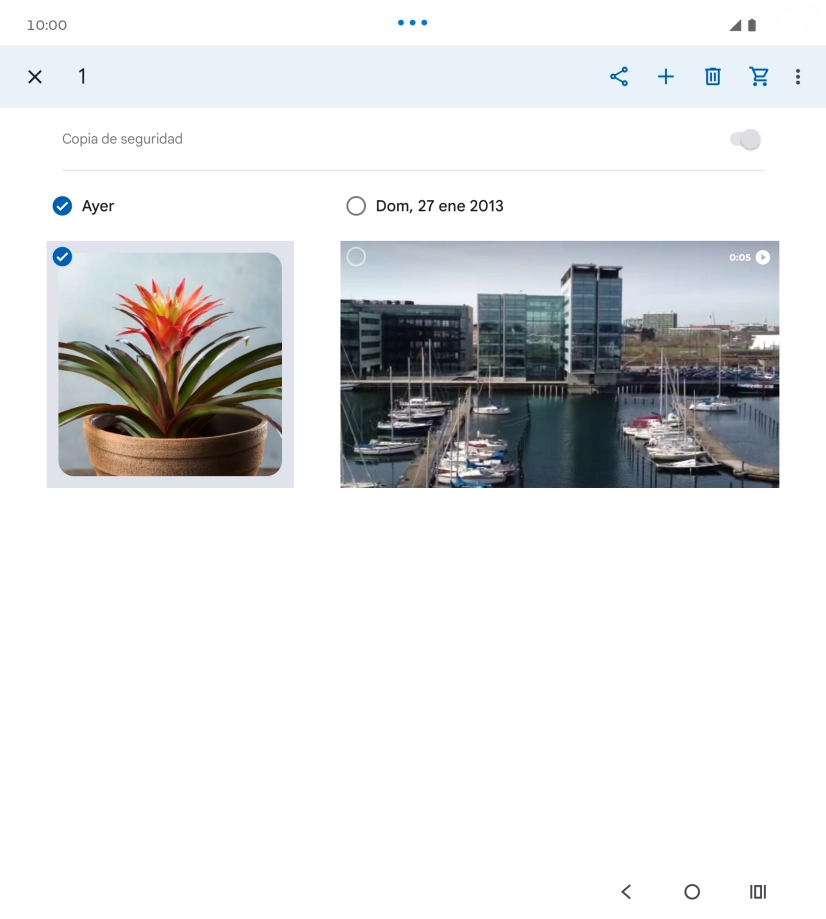The height and width of the screenshot is (919, 826).
Task: Tap the share icon in toolbar
Action: point(619,77)
